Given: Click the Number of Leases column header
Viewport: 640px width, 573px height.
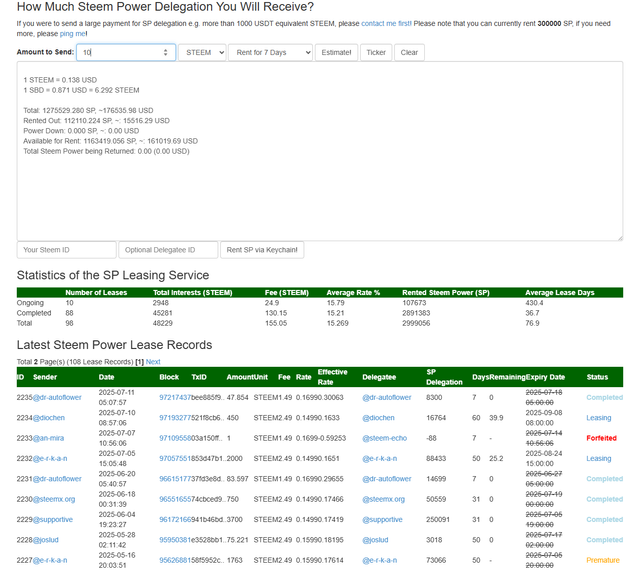Looking at the screenshot, I should click(x=96, y=293).
